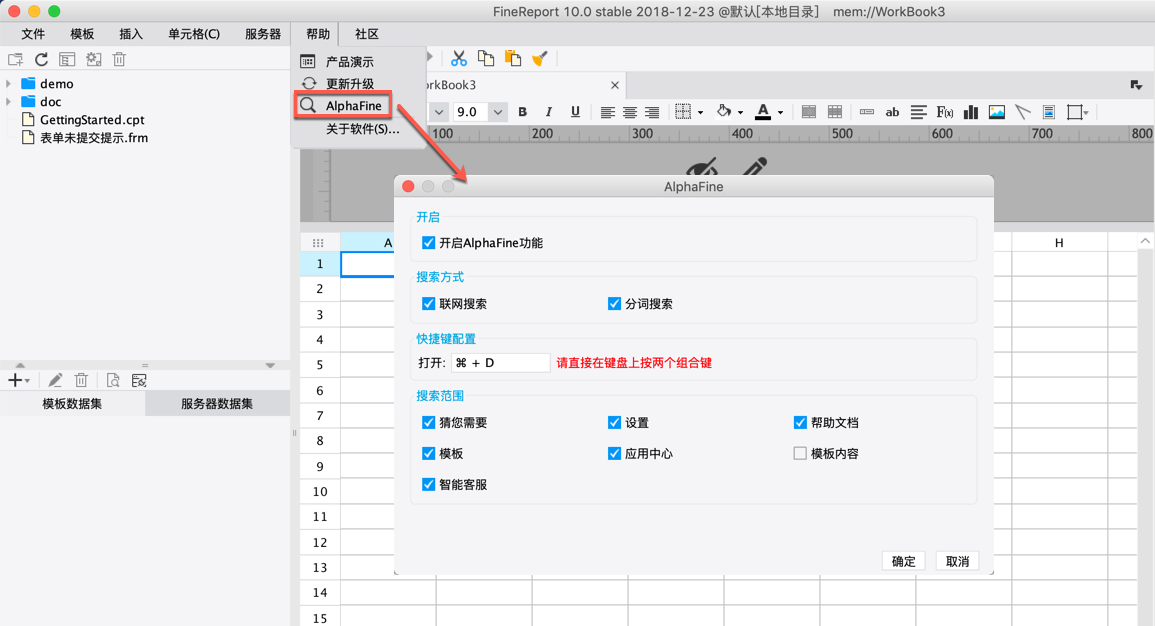This screenshot has height=626, width=1155.
Task: Toggle the 猜您需要 checkbox
Action: [428, 422]
